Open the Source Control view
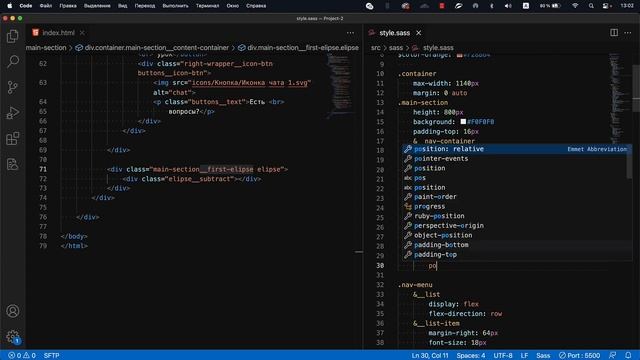This screenshot has width=640, height=360. (13, 87)
